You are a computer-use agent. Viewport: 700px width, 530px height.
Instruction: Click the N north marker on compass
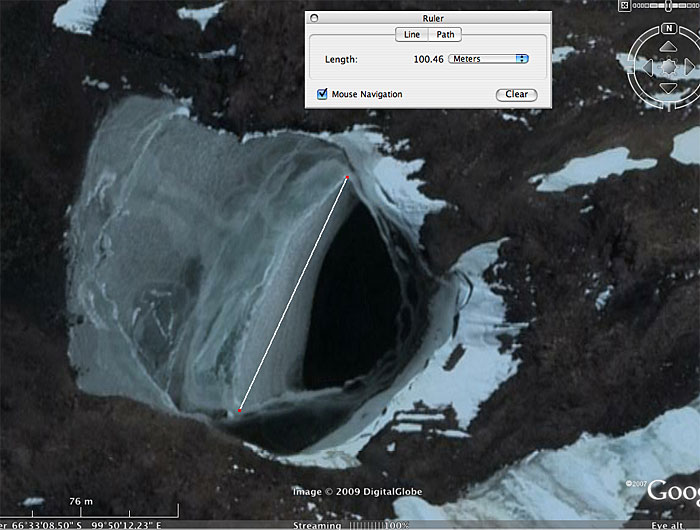click(668, 28)
